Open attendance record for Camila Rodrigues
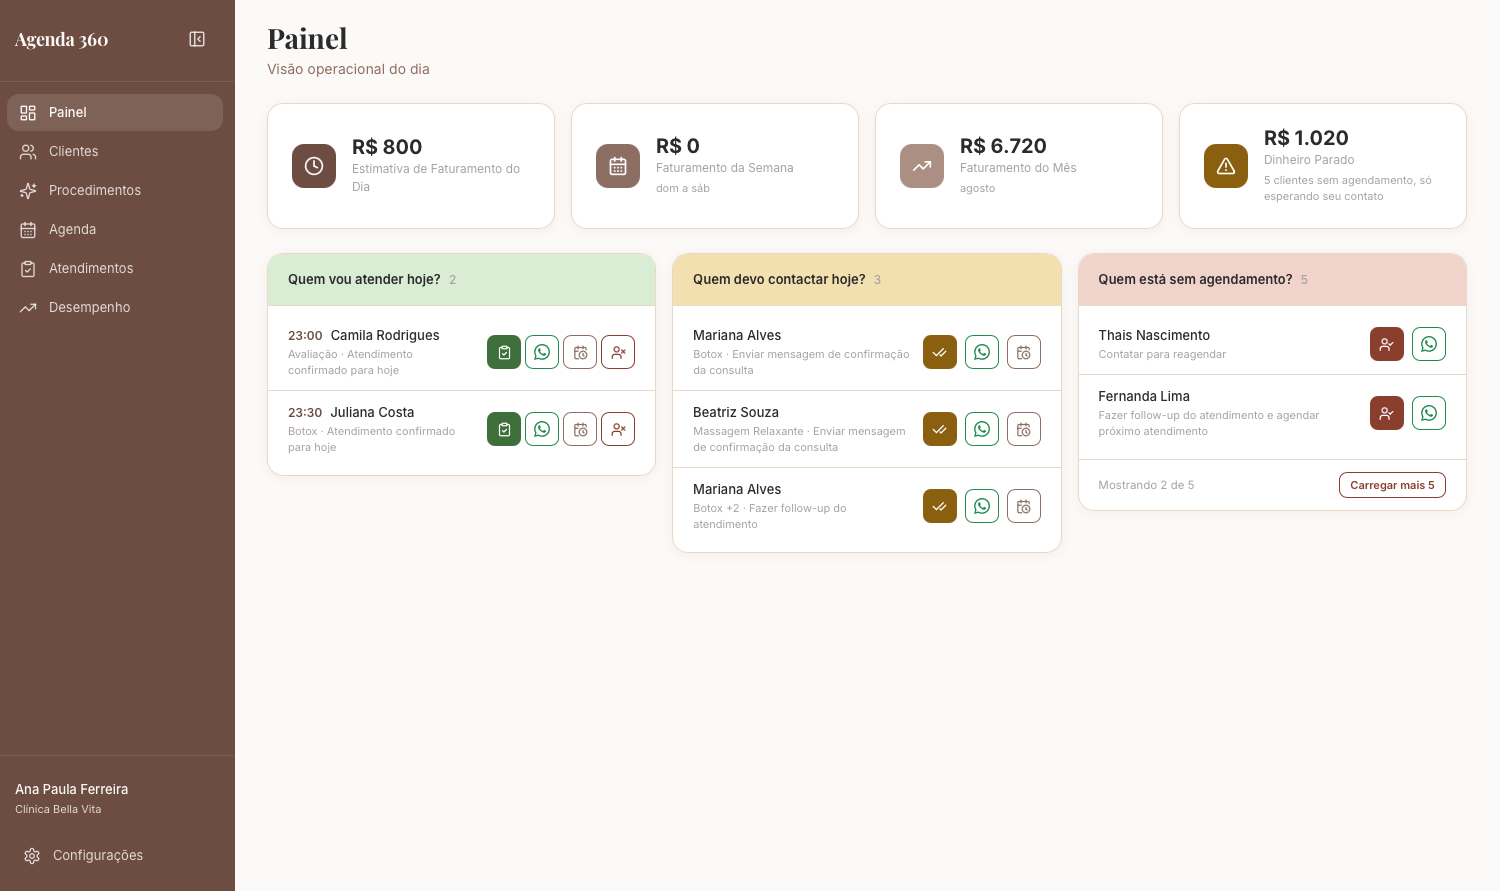Image resolution: width=1500 pixels, height=891 pixels. (504, 352)
